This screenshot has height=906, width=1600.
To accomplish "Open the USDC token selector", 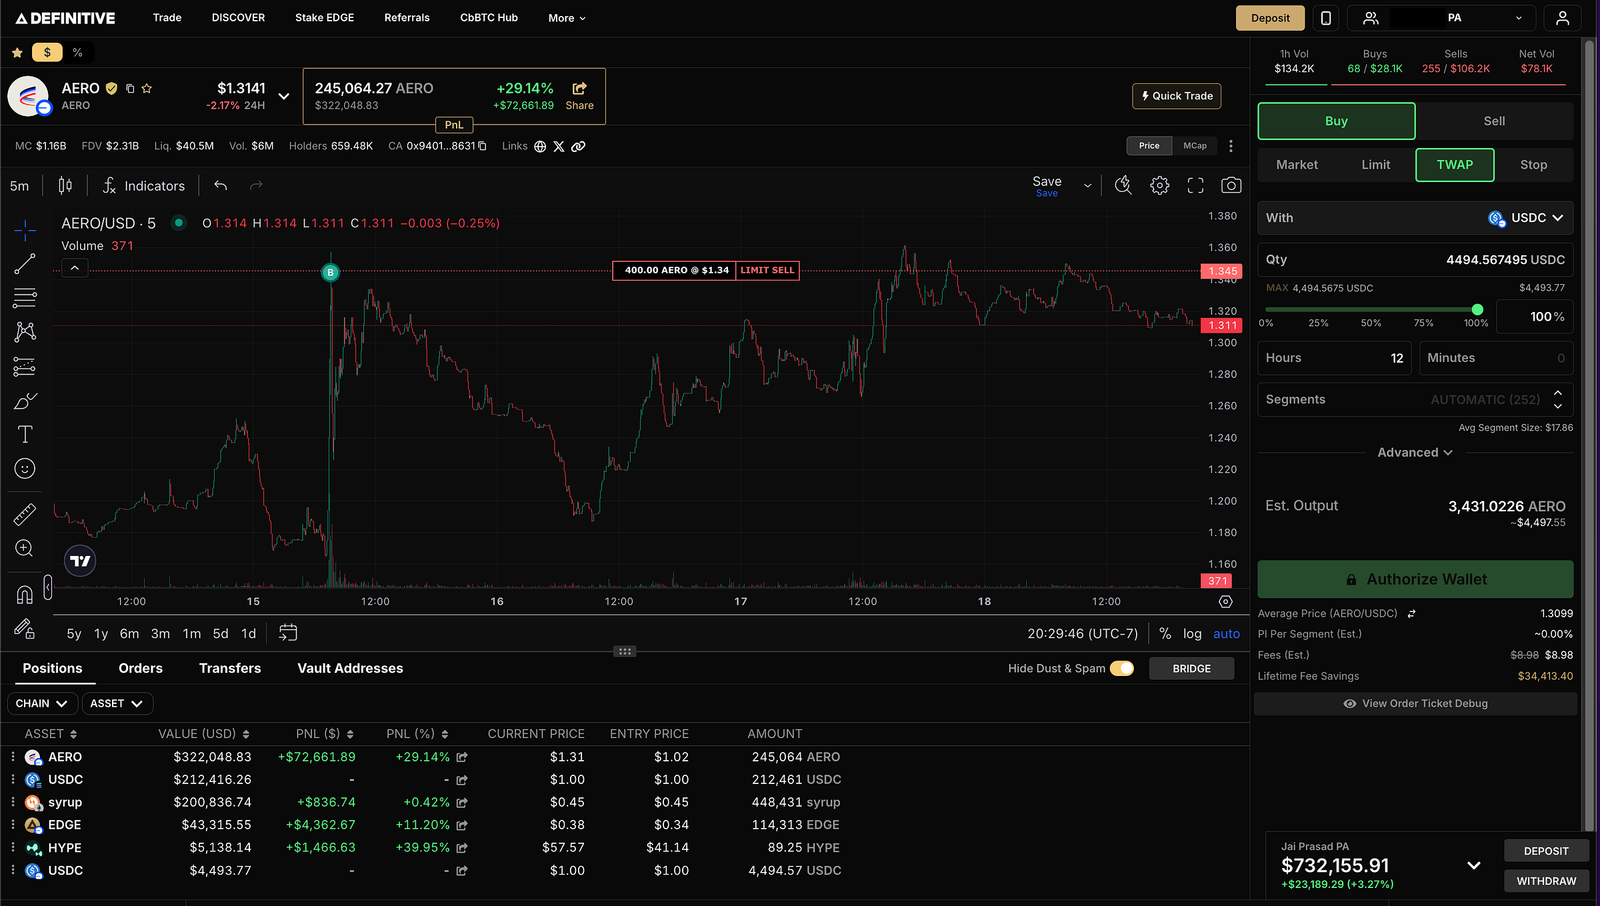I will click(x=1526, y=218).
